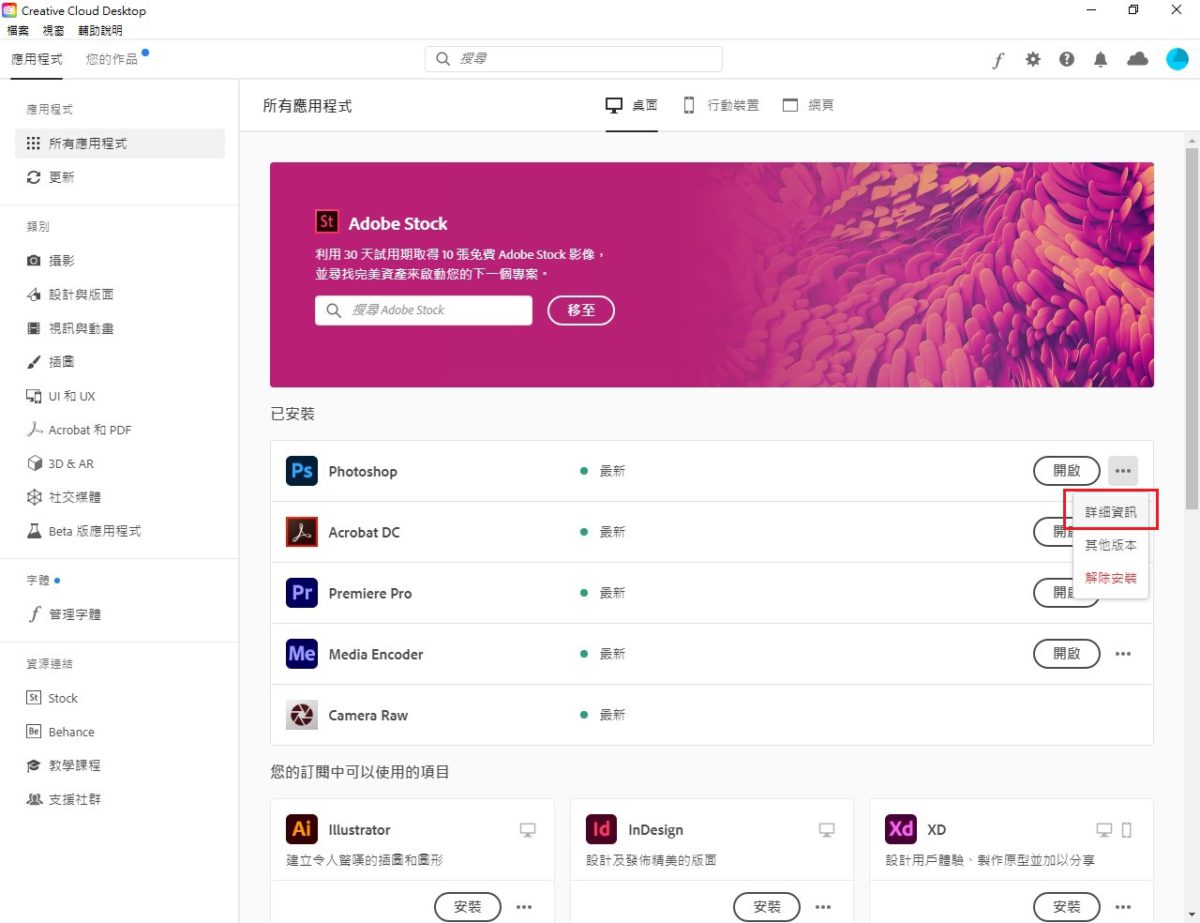Click the Adobe Stock search field
1200x923 pixels.
[x=424, y=310]
